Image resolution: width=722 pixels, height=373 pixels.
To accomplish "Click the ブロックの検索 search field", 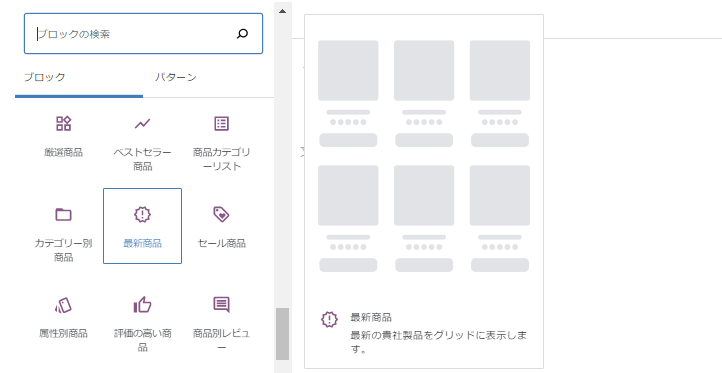I will [143, 34].
